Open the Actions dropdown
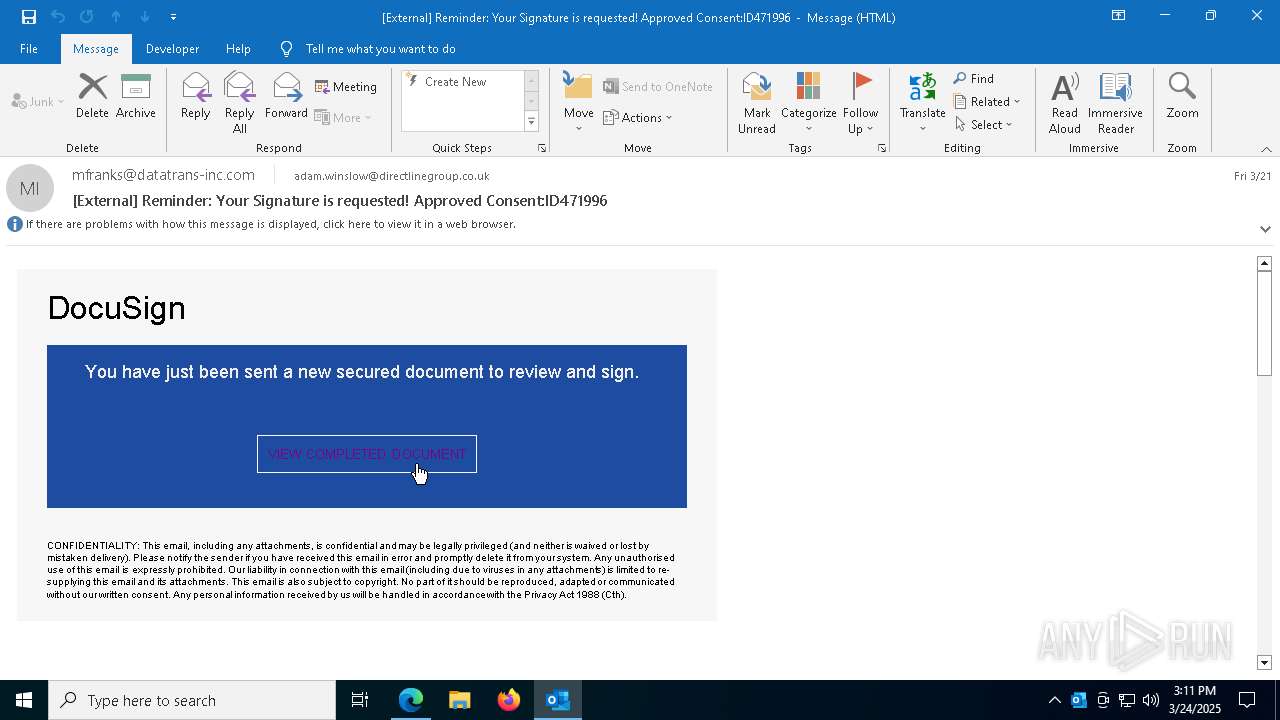This screenshot has height=720, width=1280. pyautogui.click(x=638, y=117)
